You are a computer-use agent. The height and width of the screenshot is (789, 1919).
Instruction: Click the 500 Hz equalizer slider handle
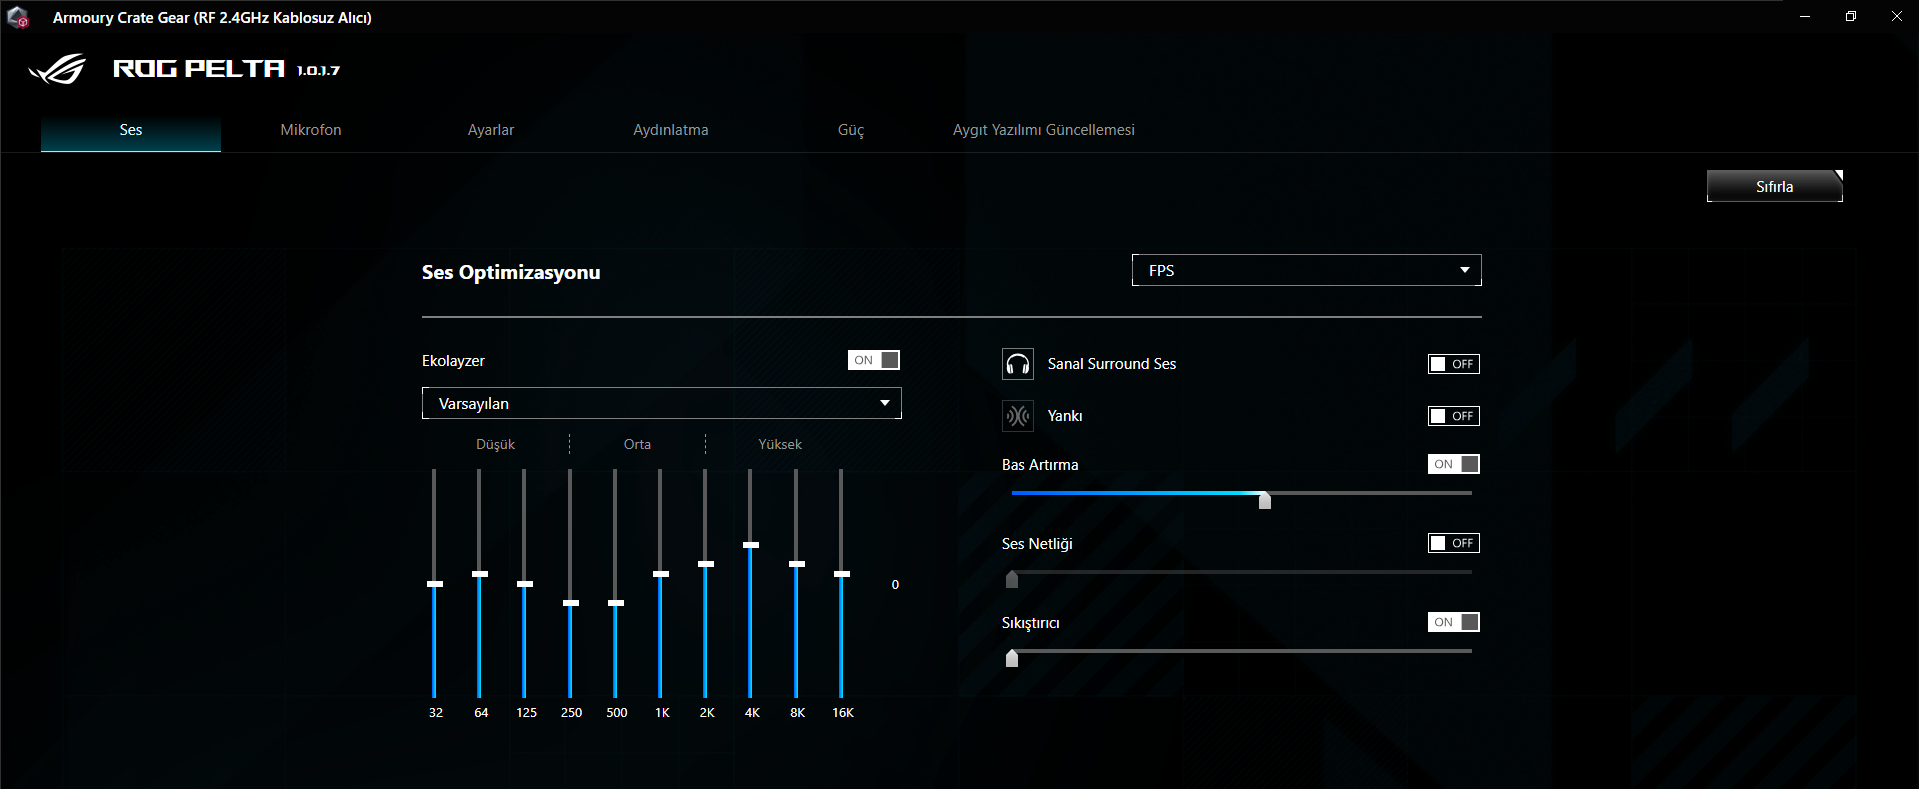click(x=616, y=603)
